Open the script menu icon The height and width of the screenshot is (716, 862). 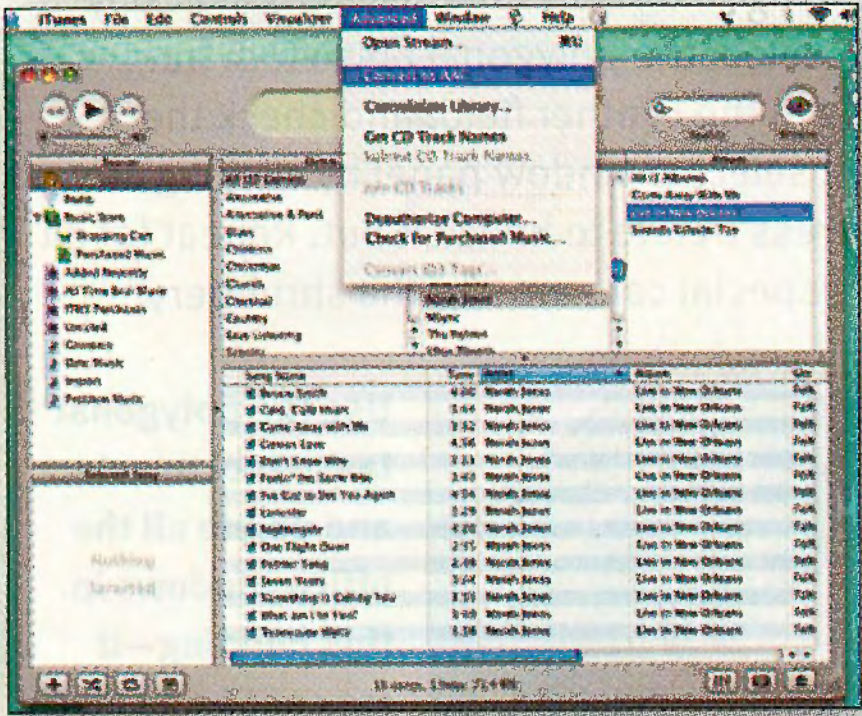516,18
